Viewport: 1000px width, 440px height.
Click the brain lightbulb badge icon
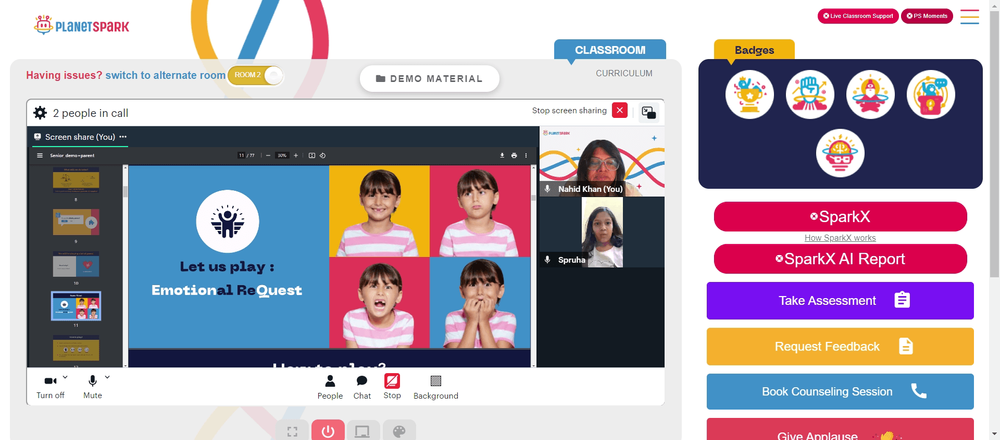point(840,153)
